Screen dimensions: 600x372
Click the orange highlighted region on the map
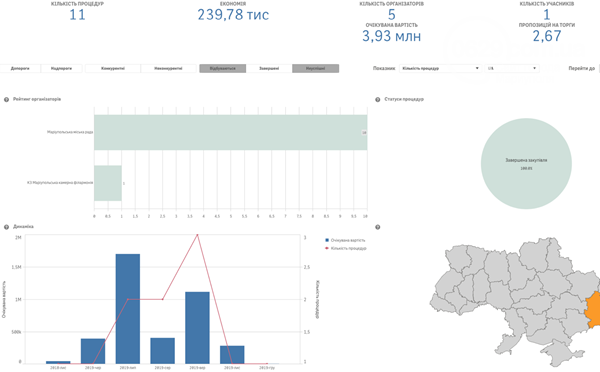point(593,309)
